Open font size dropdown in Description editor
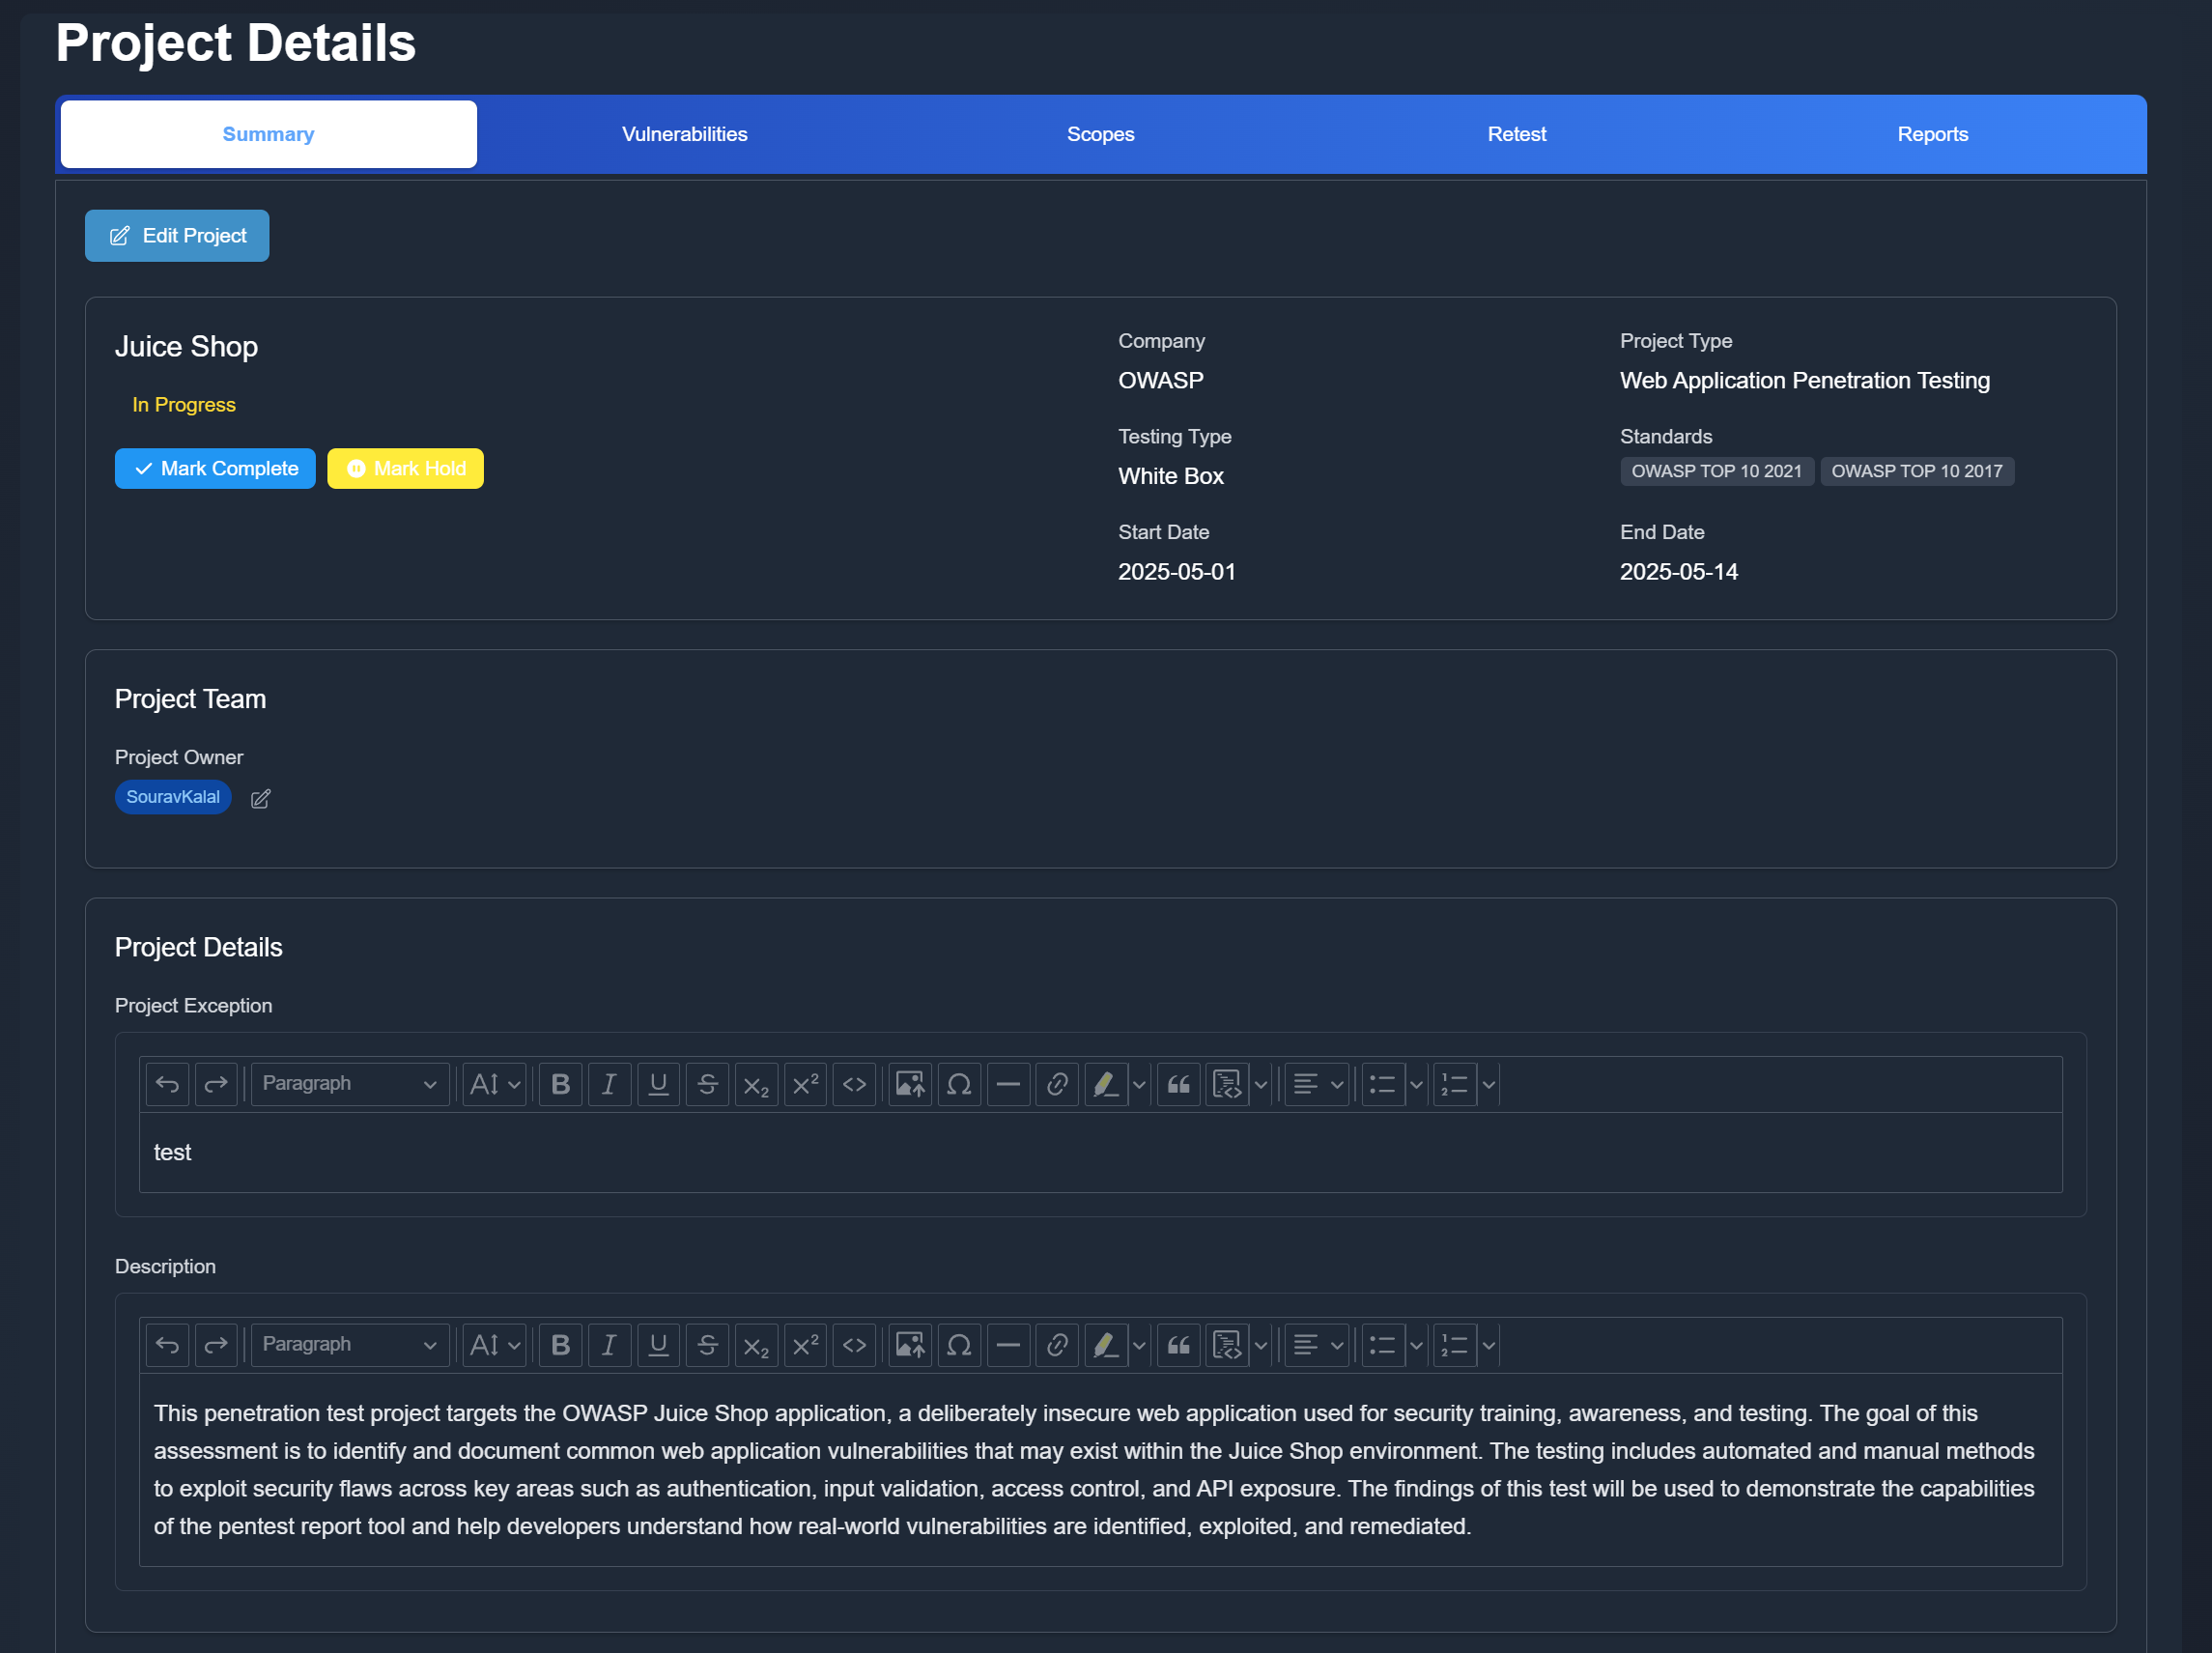The height and width of the screenshot is (1653, 2212). point(495,1345)
